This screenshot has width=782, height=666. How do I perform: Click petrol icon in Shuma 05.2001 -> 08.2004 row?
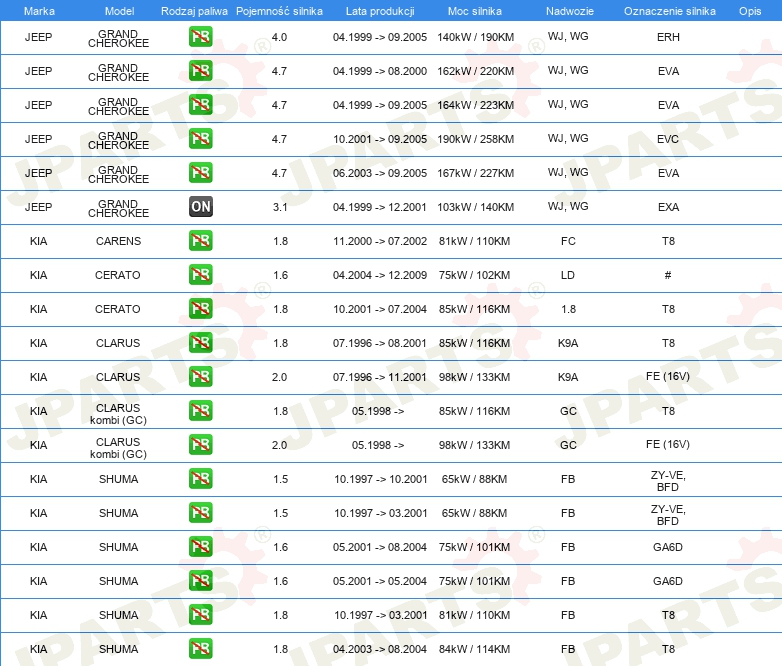coord(200,547)
